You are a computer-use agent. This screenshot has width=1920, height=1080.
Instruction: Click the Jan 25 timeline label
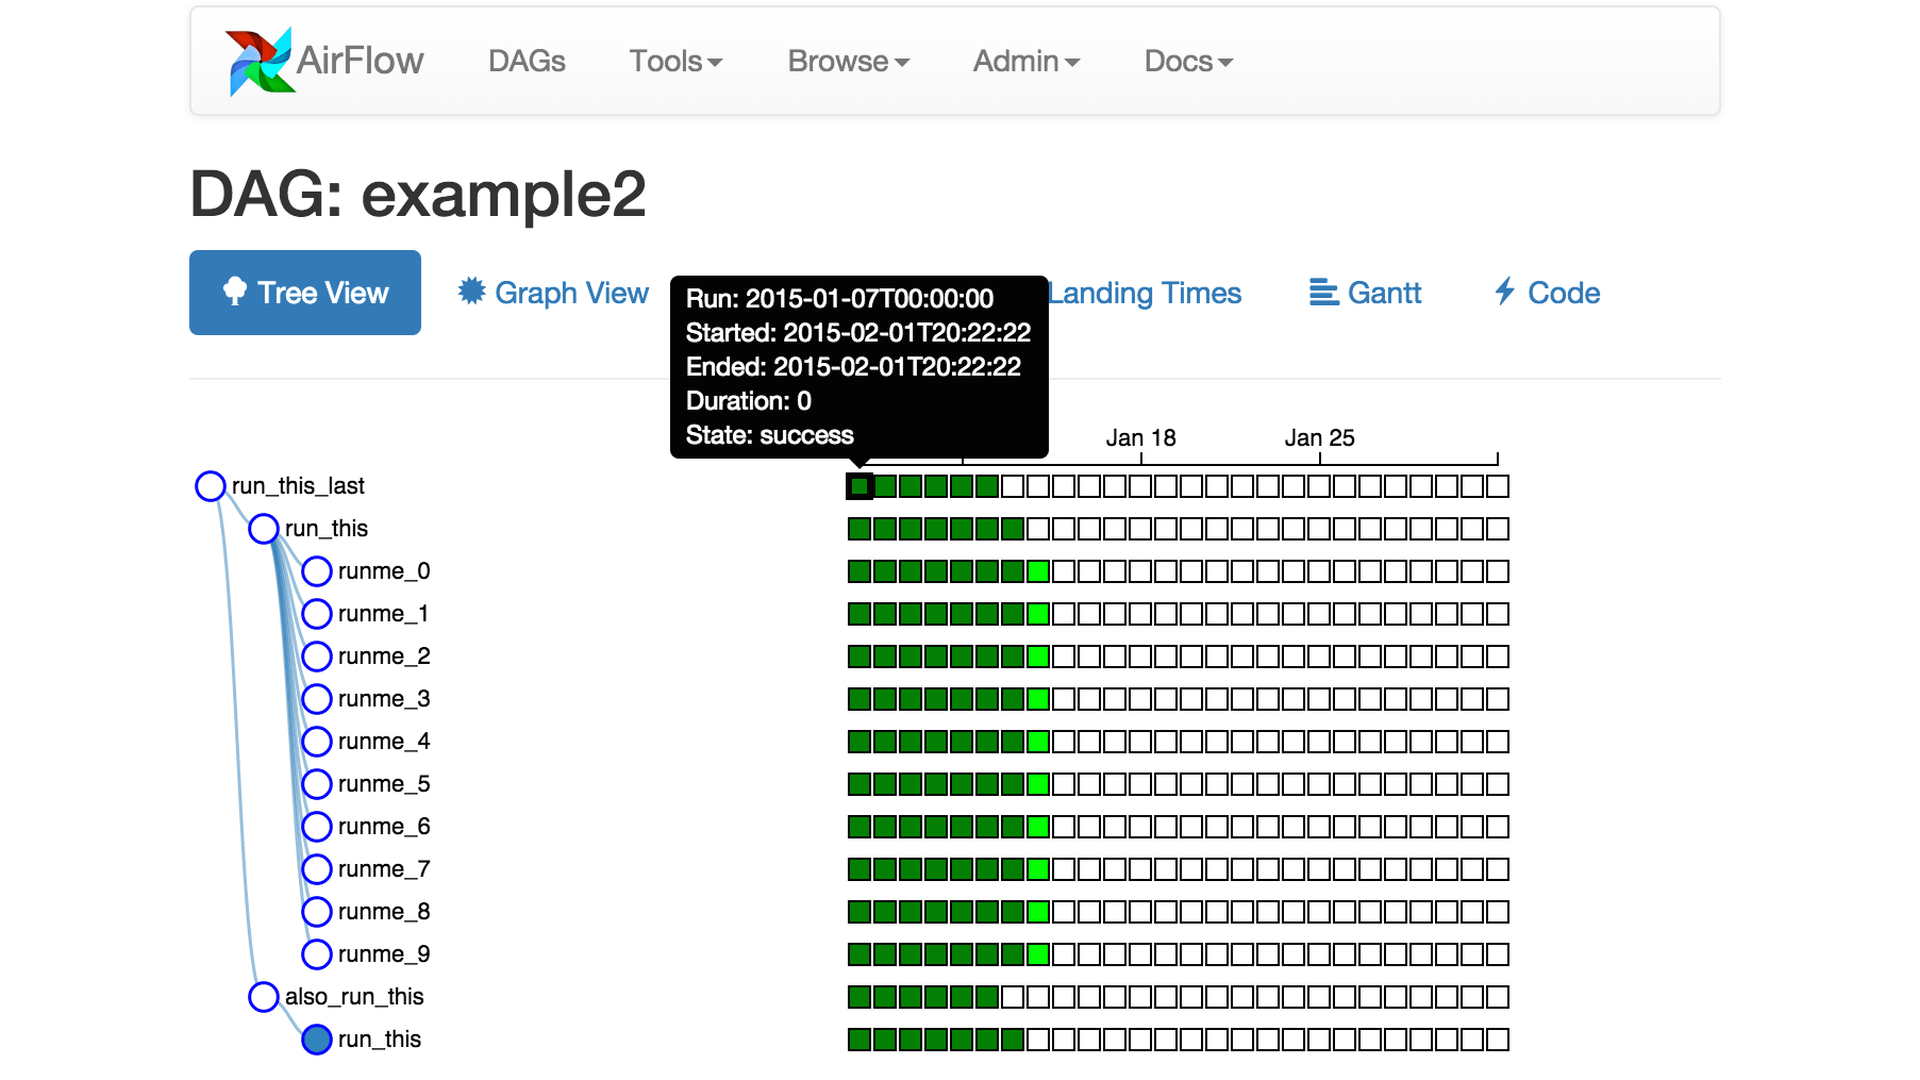tap(1319, 438)
